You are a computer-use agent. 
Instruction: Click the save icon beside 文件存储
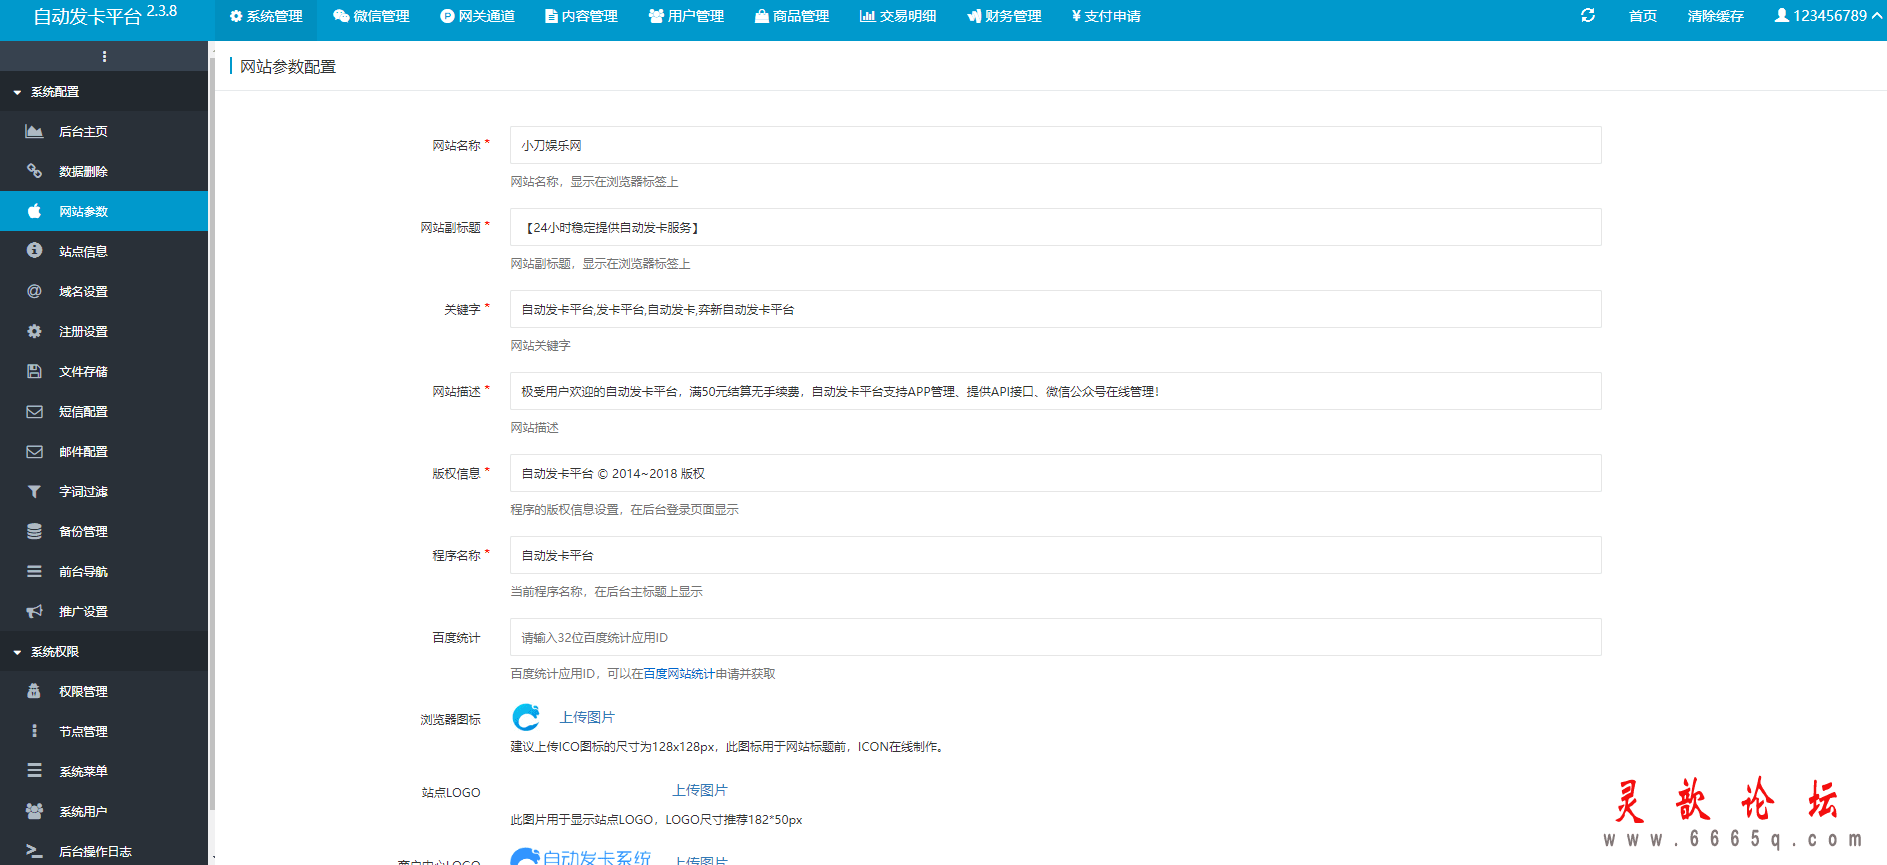tap(34, 371)
